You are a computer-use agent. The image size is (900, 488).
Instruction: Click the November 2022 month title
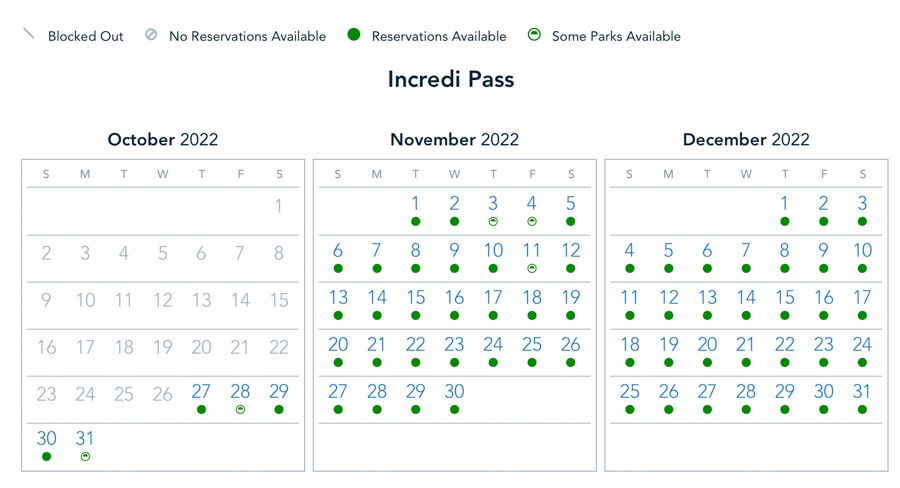click(x=454, y=140)
